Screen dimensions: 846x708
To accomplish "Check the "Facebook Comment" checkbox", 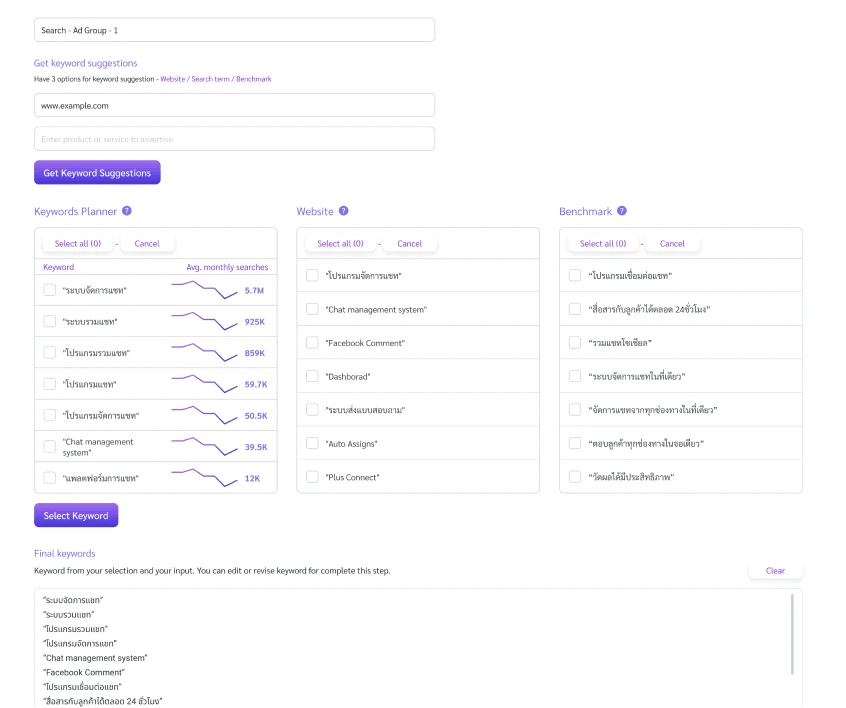I will pos(313,341).
